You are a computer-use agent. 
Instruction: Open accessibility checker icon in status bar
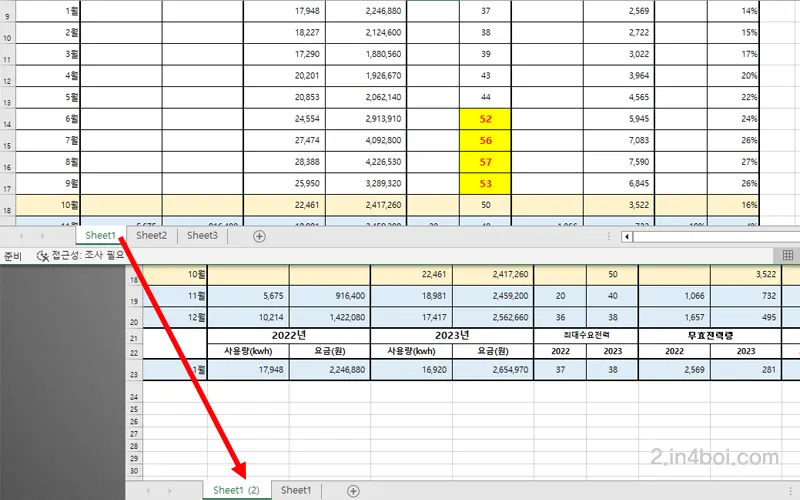43,256
